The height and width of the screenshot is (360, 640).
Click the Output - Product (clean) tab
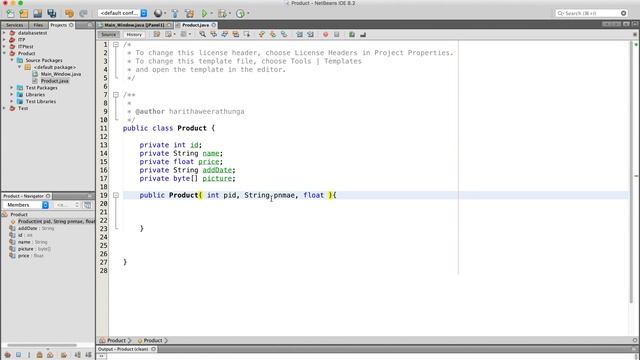(x=126, y=349)
